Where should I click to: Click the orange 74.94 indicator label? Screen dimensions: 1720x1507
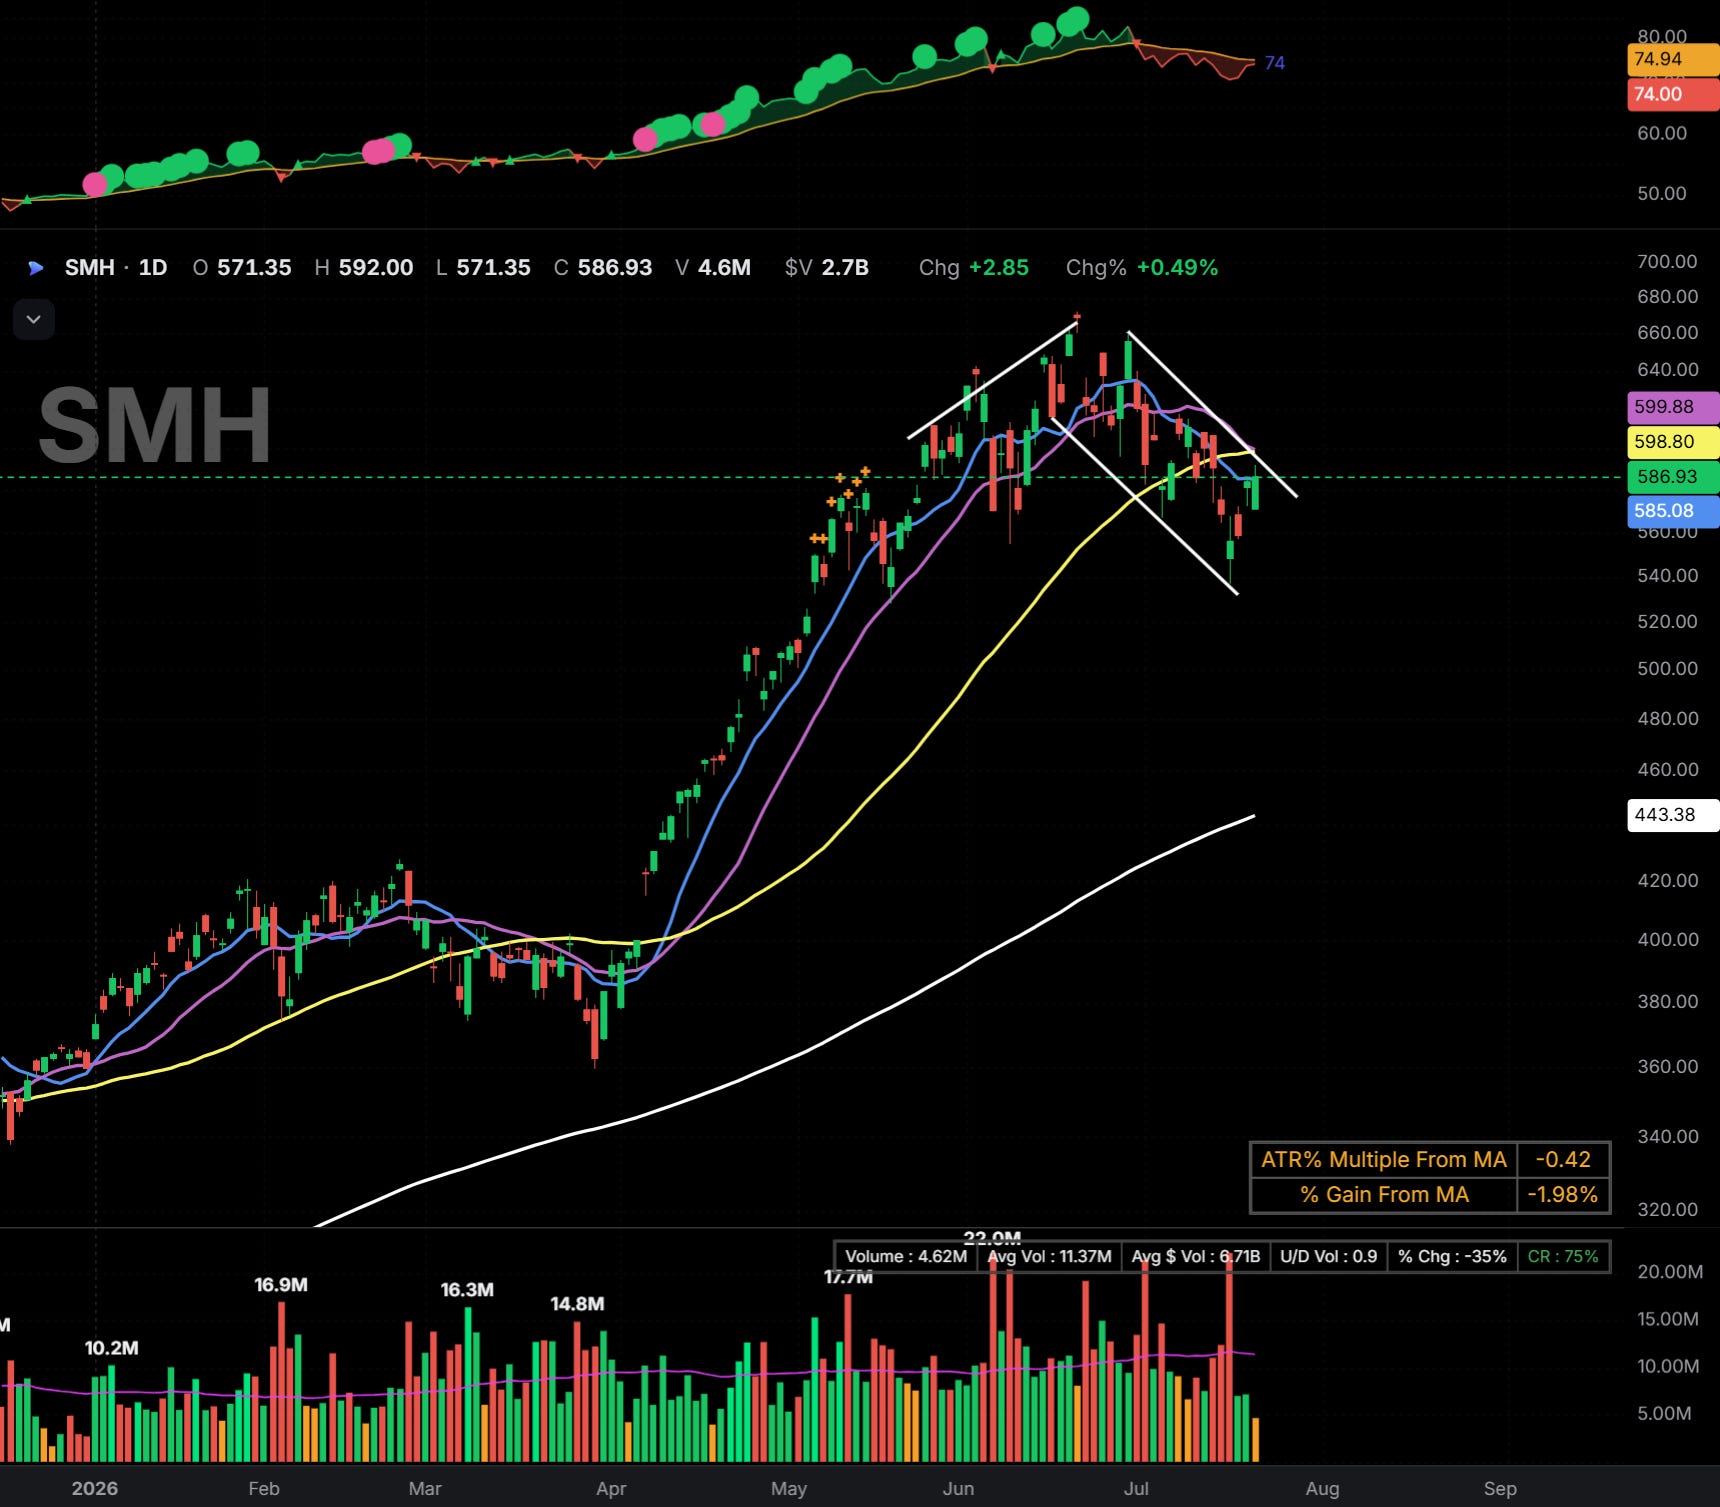[1674, 60]
